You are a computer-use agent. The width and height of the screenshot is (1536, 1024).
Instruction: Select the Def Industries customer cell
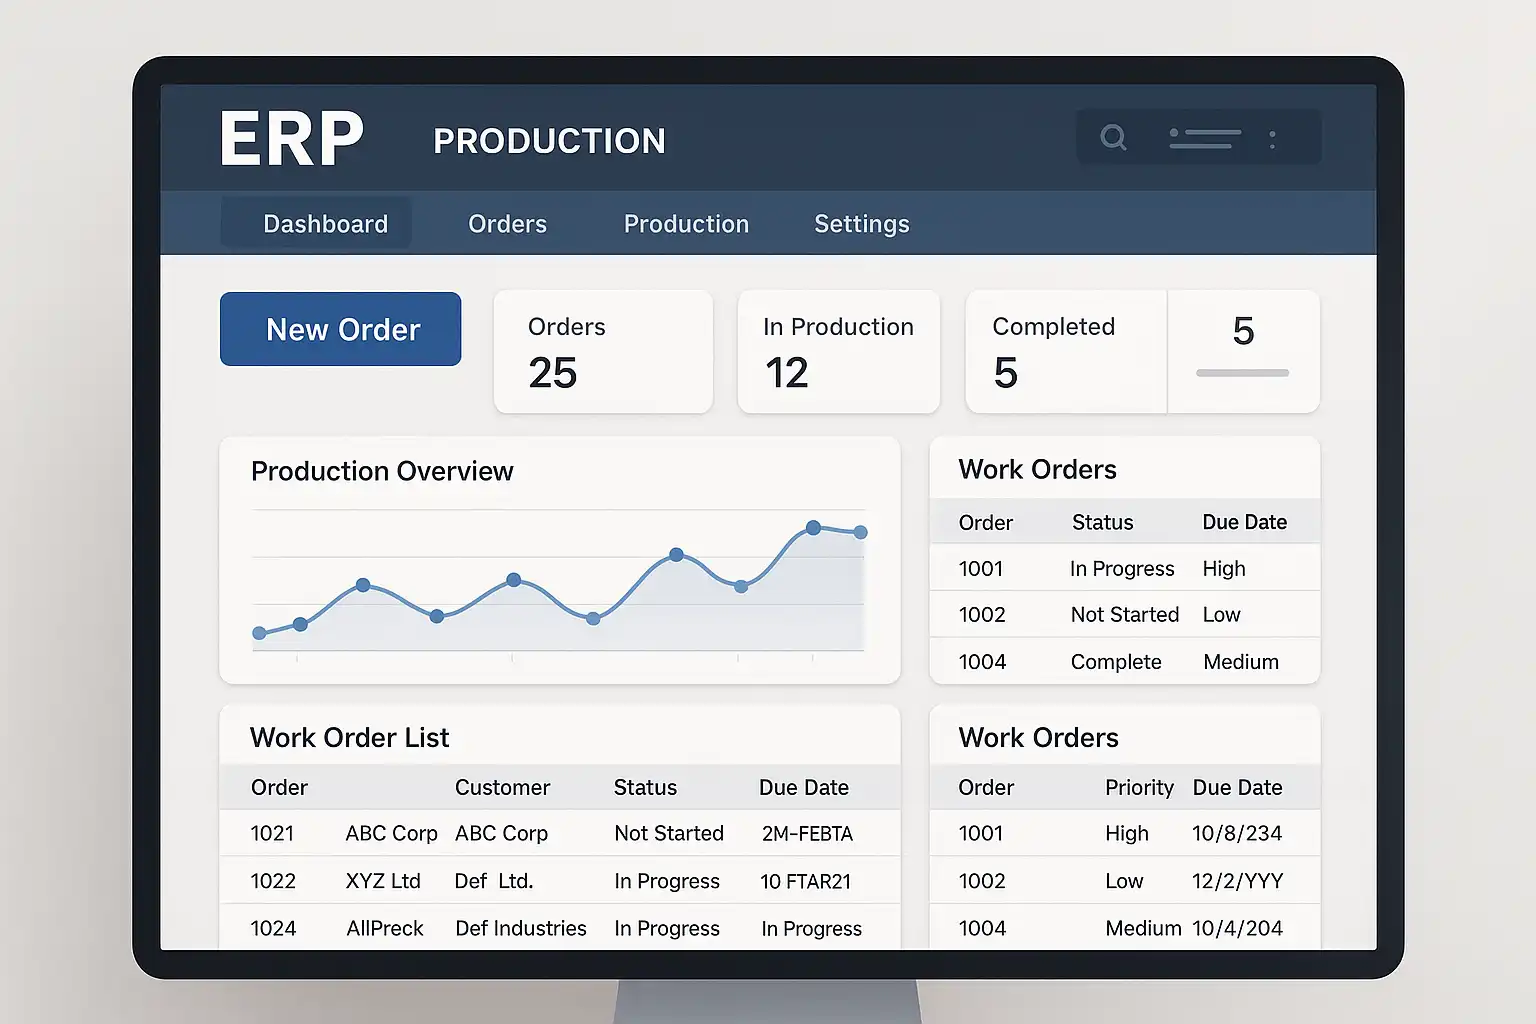click(520, 928)
